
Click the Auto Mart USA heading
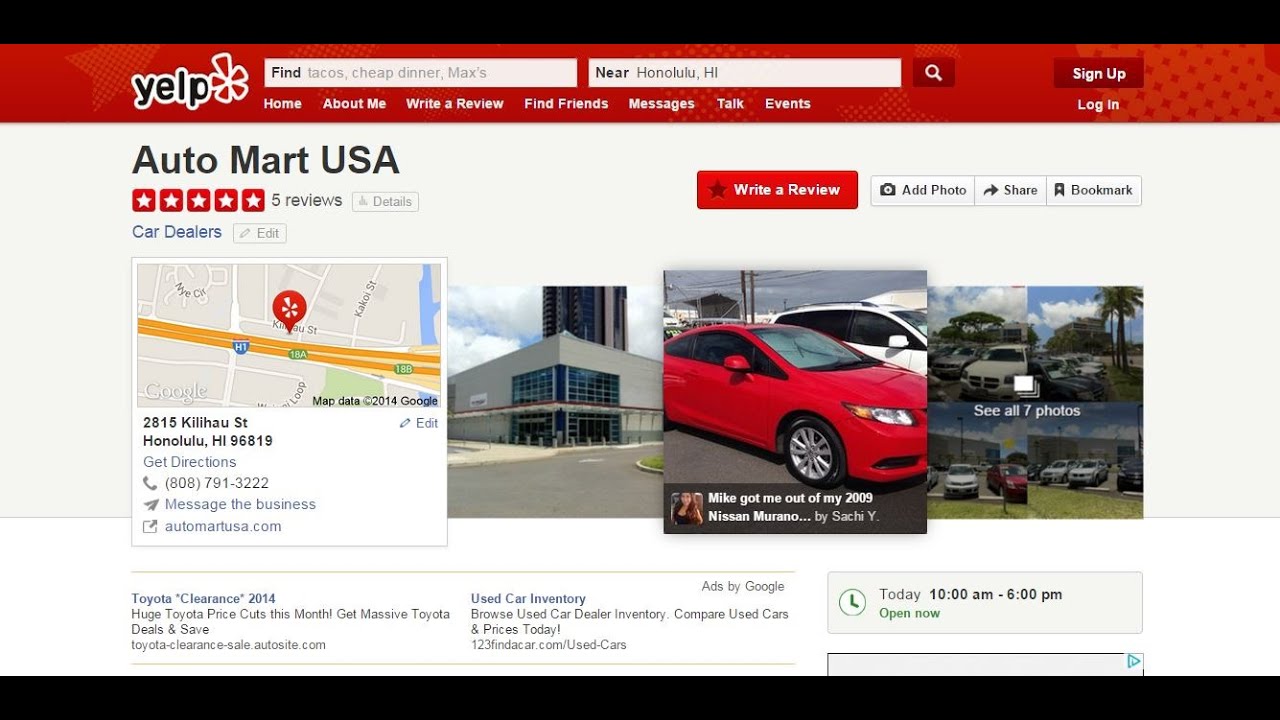click(x=266, y=160)
